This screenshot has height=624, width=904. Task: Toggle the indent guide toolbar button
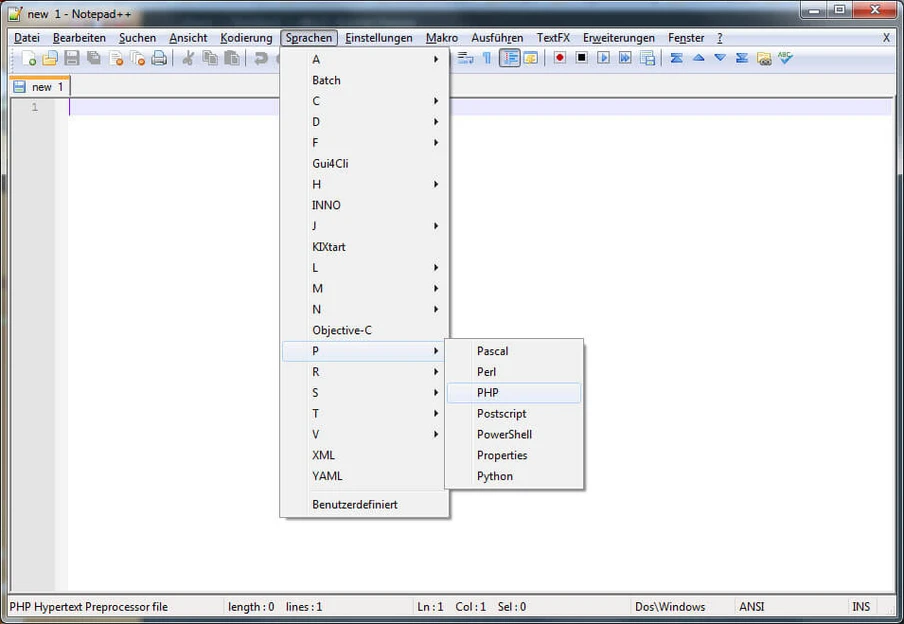point(510,58)
